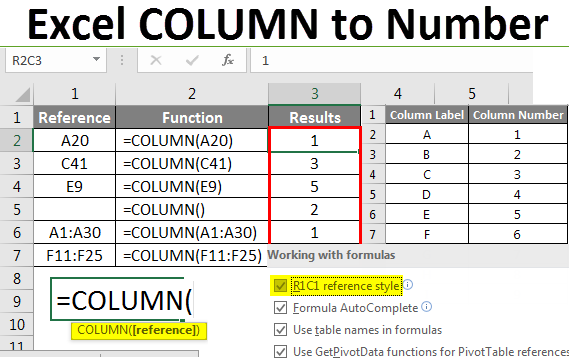Uncheck the R1C1 reference style checkbox

[x=281, y=285]
